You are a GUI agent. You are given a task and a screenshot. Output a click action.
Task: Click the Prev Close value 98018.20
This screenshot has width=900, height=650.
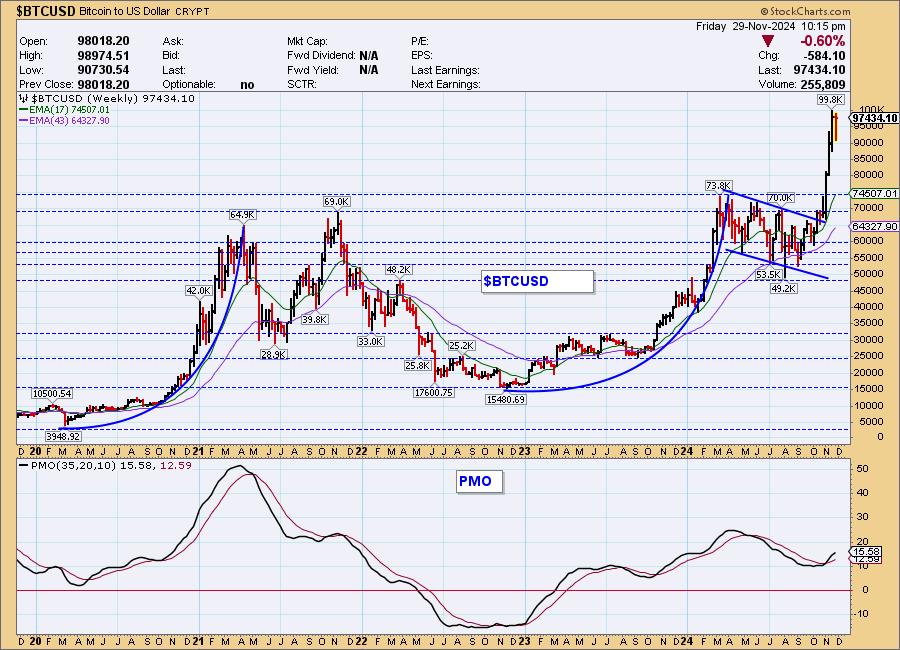point(103,84)
